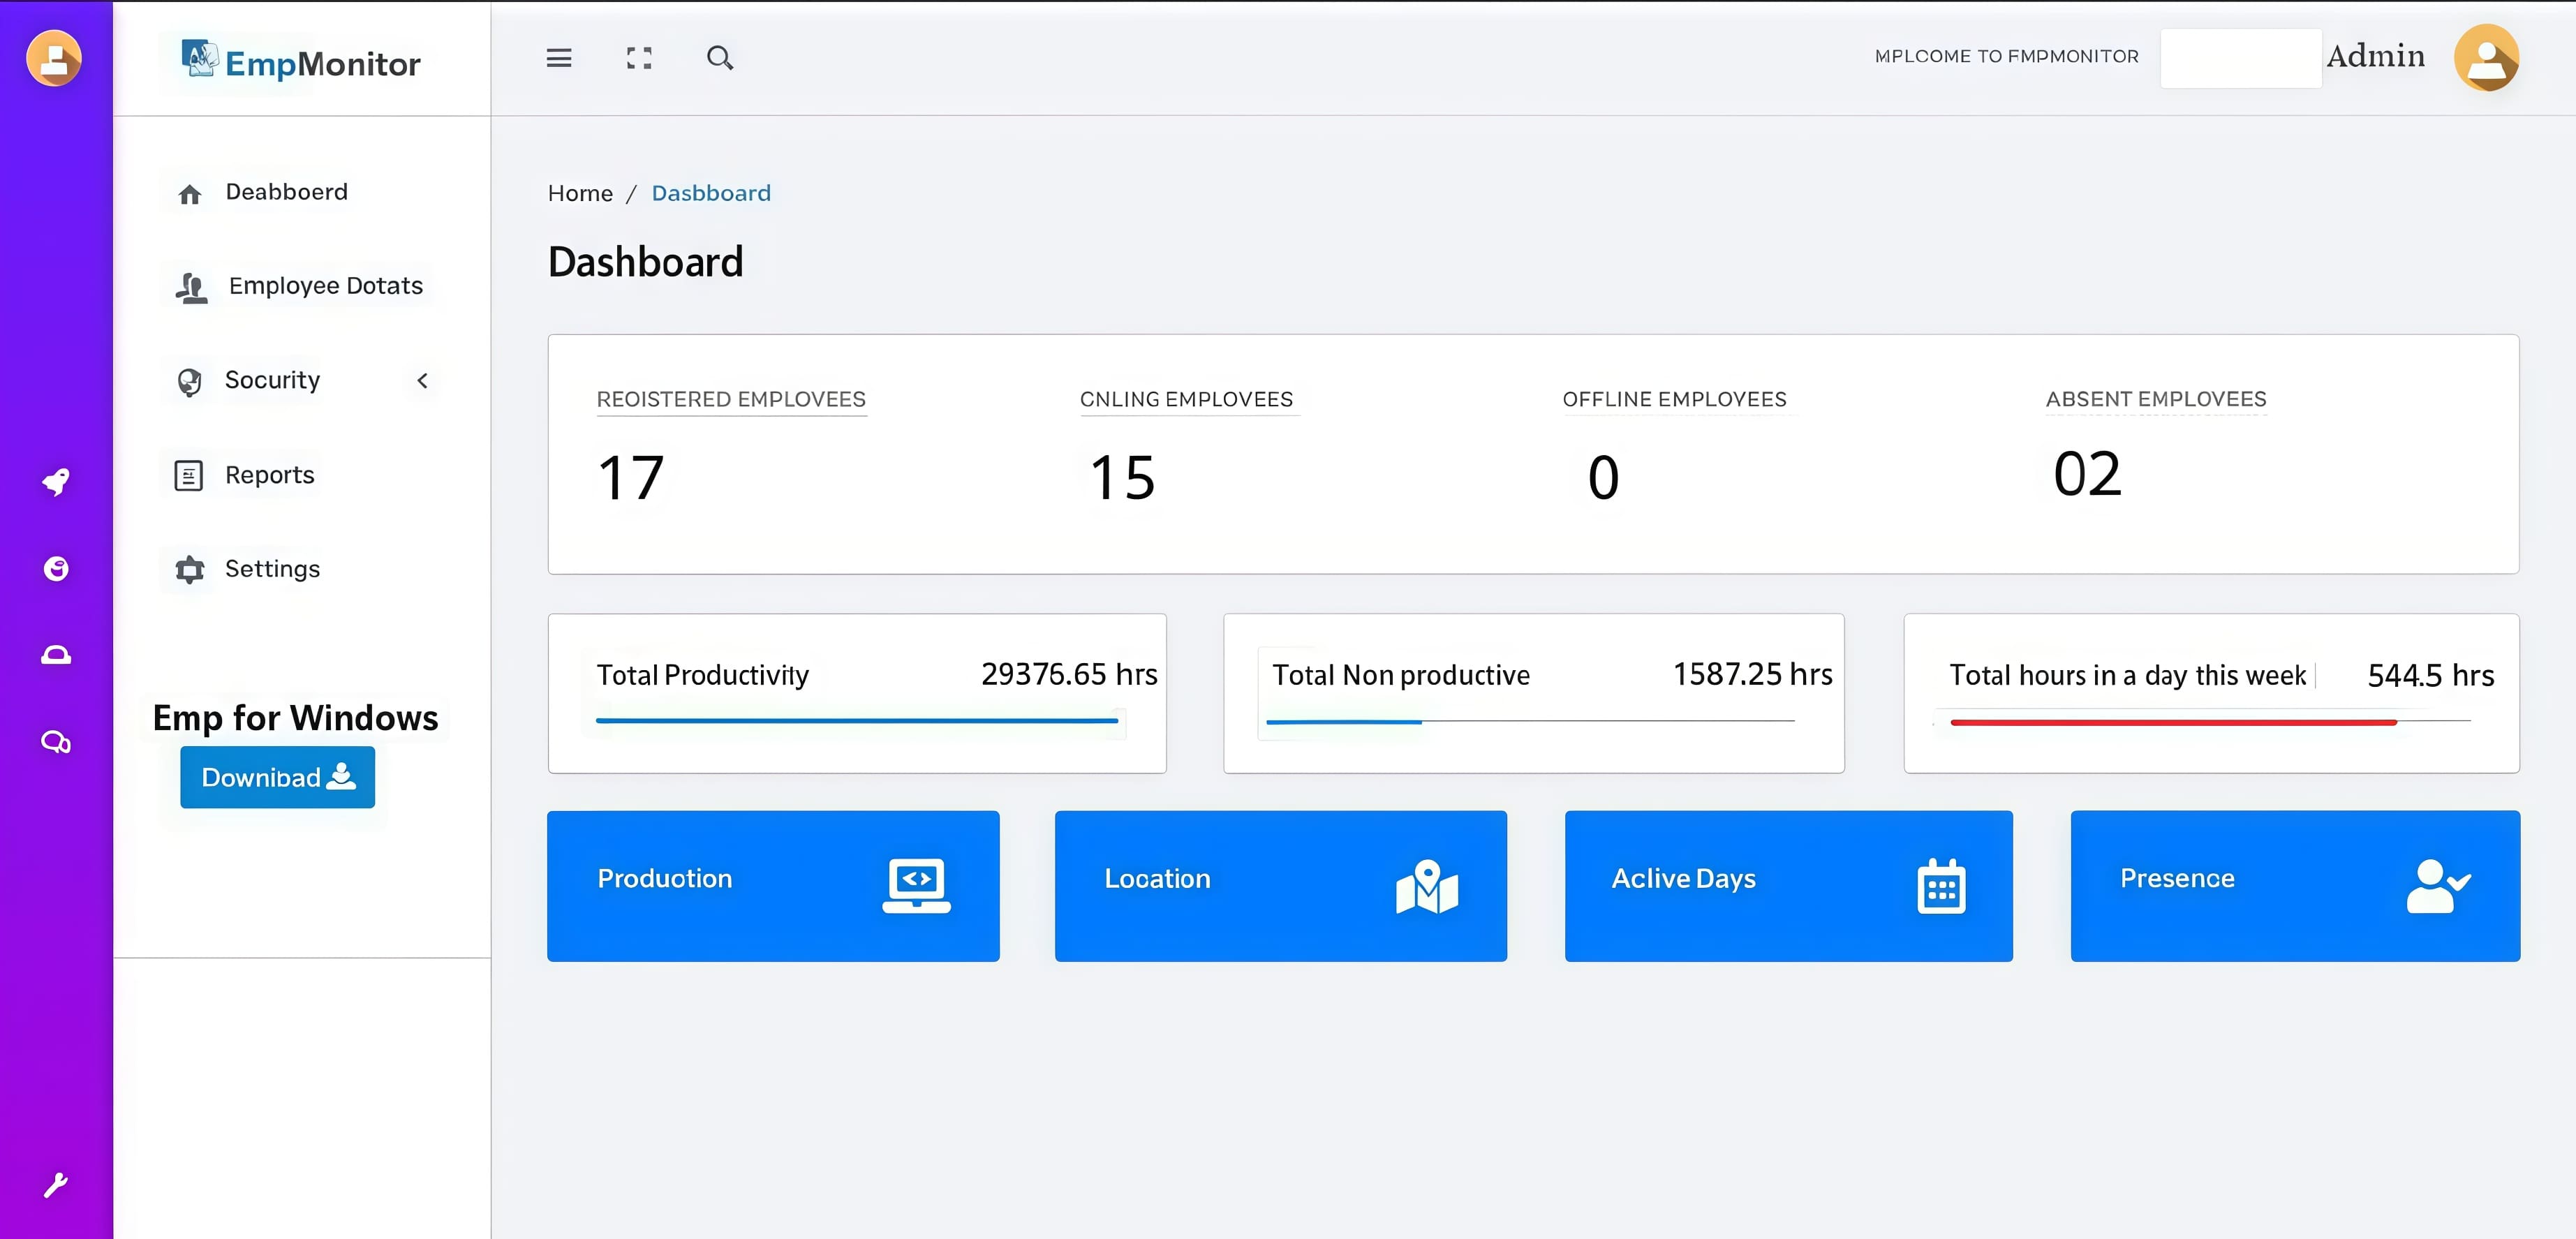Click the 1587.25 hrs value
2576x1239 pixels.
1753,674
